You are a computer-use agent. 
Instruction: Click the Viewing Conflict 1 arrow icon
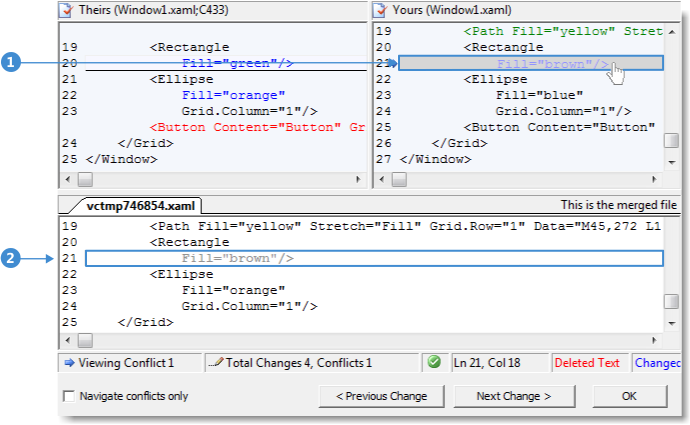[69, 363]
